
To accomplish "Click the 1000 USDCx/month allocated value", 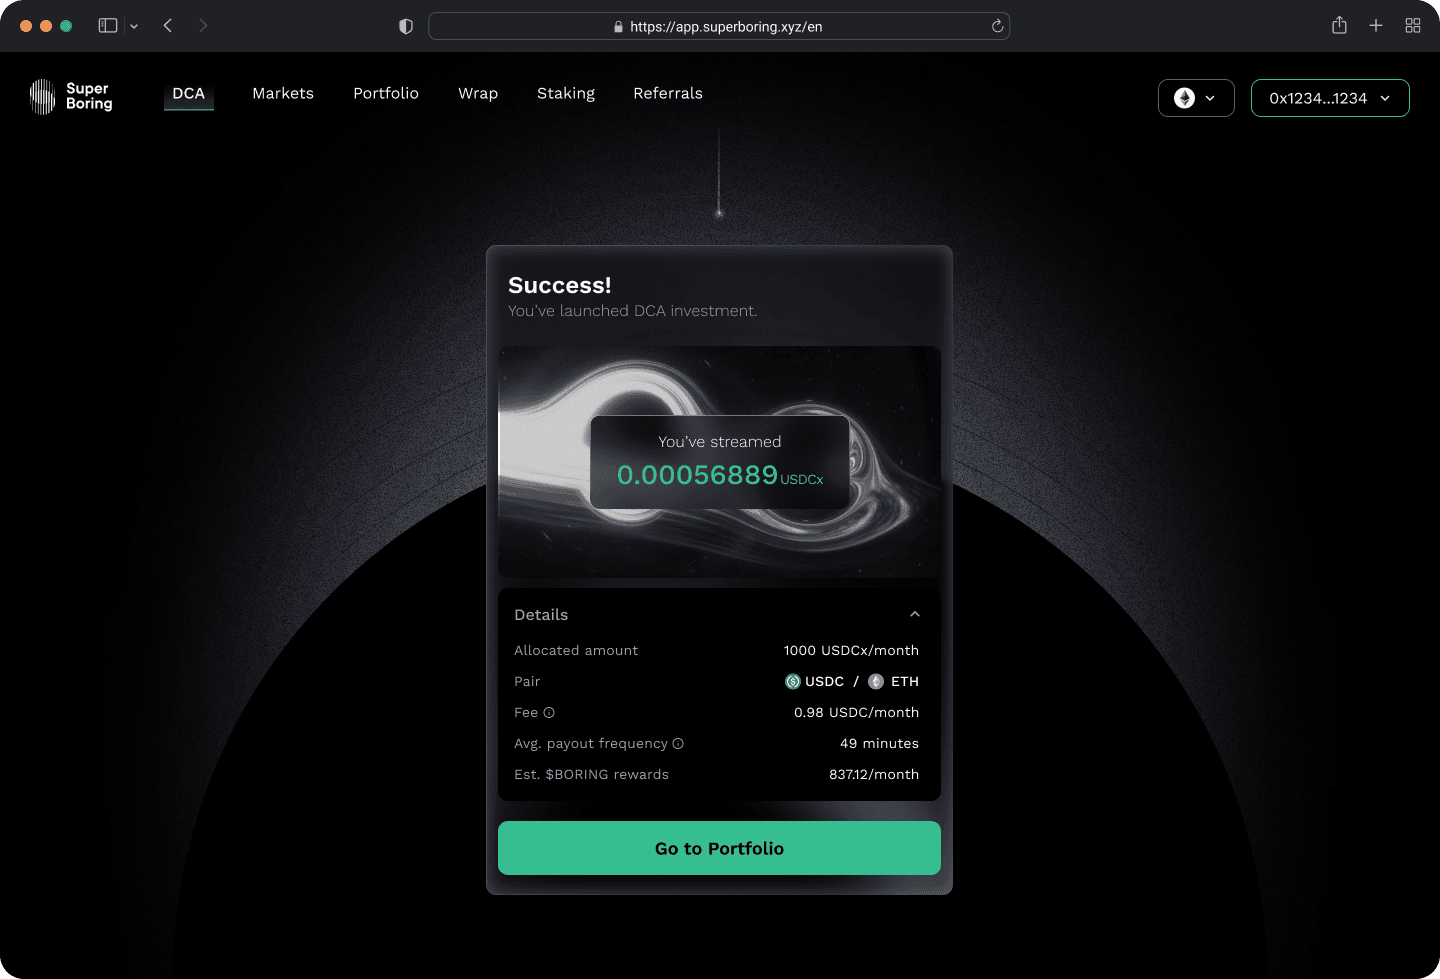I will [851, 651].
